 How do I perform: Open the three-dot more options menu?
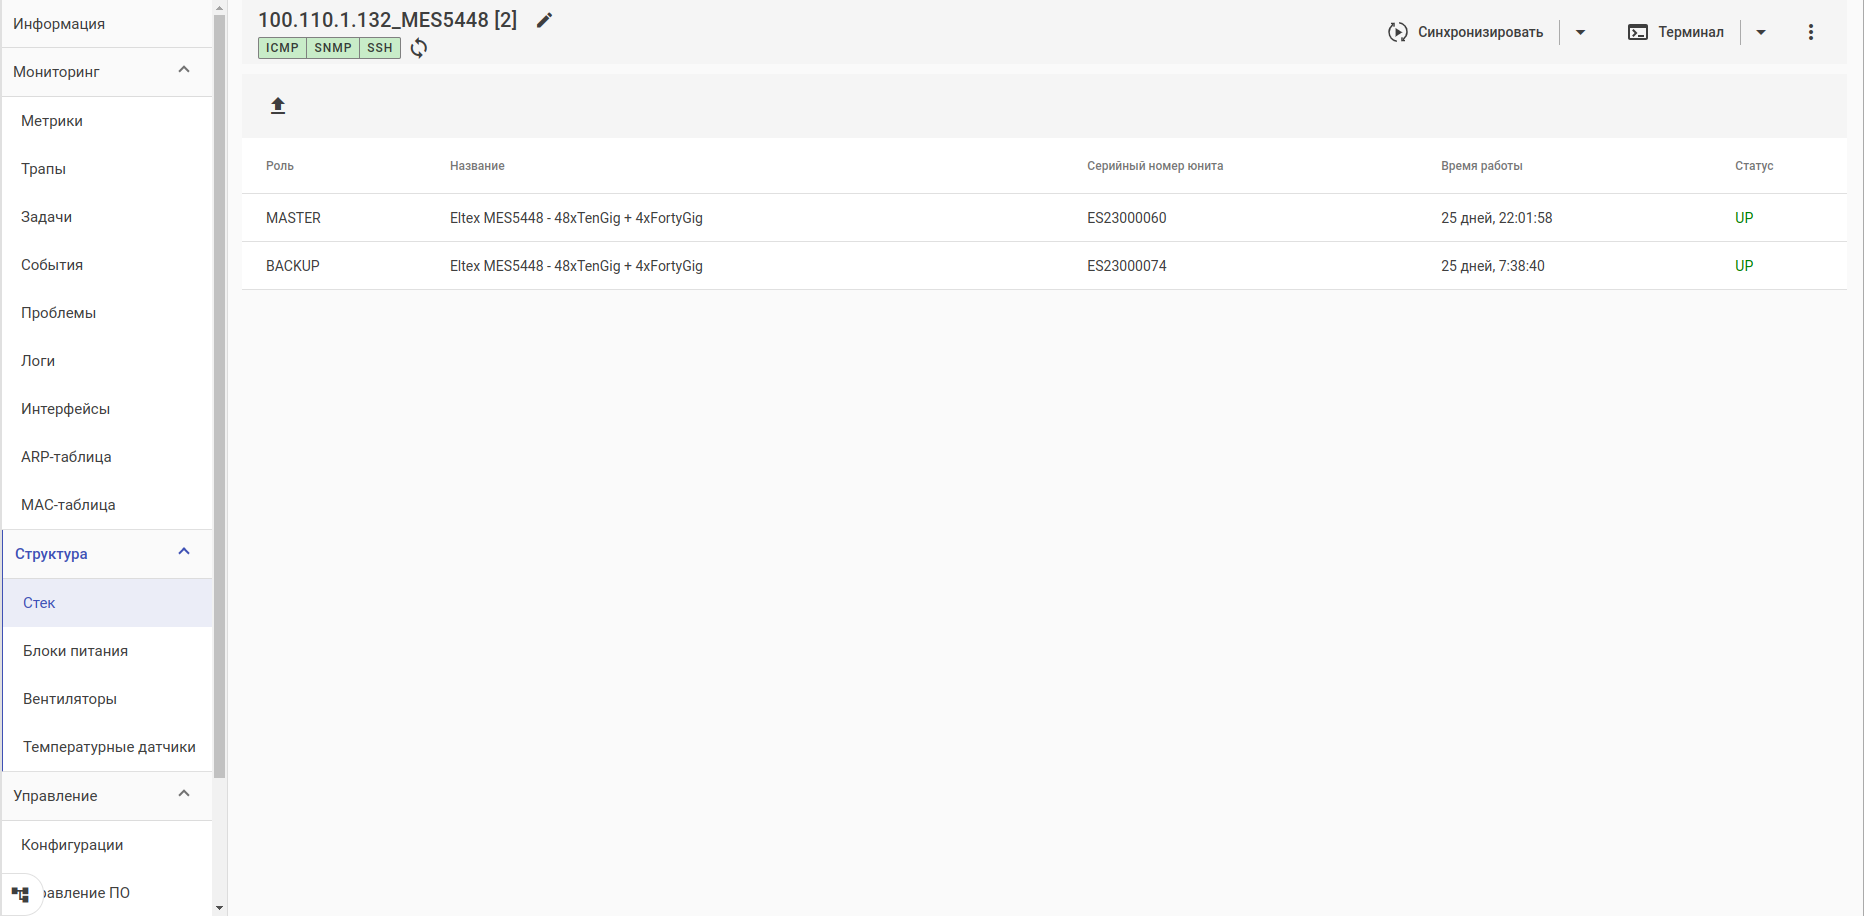[x=1810, y=32]
